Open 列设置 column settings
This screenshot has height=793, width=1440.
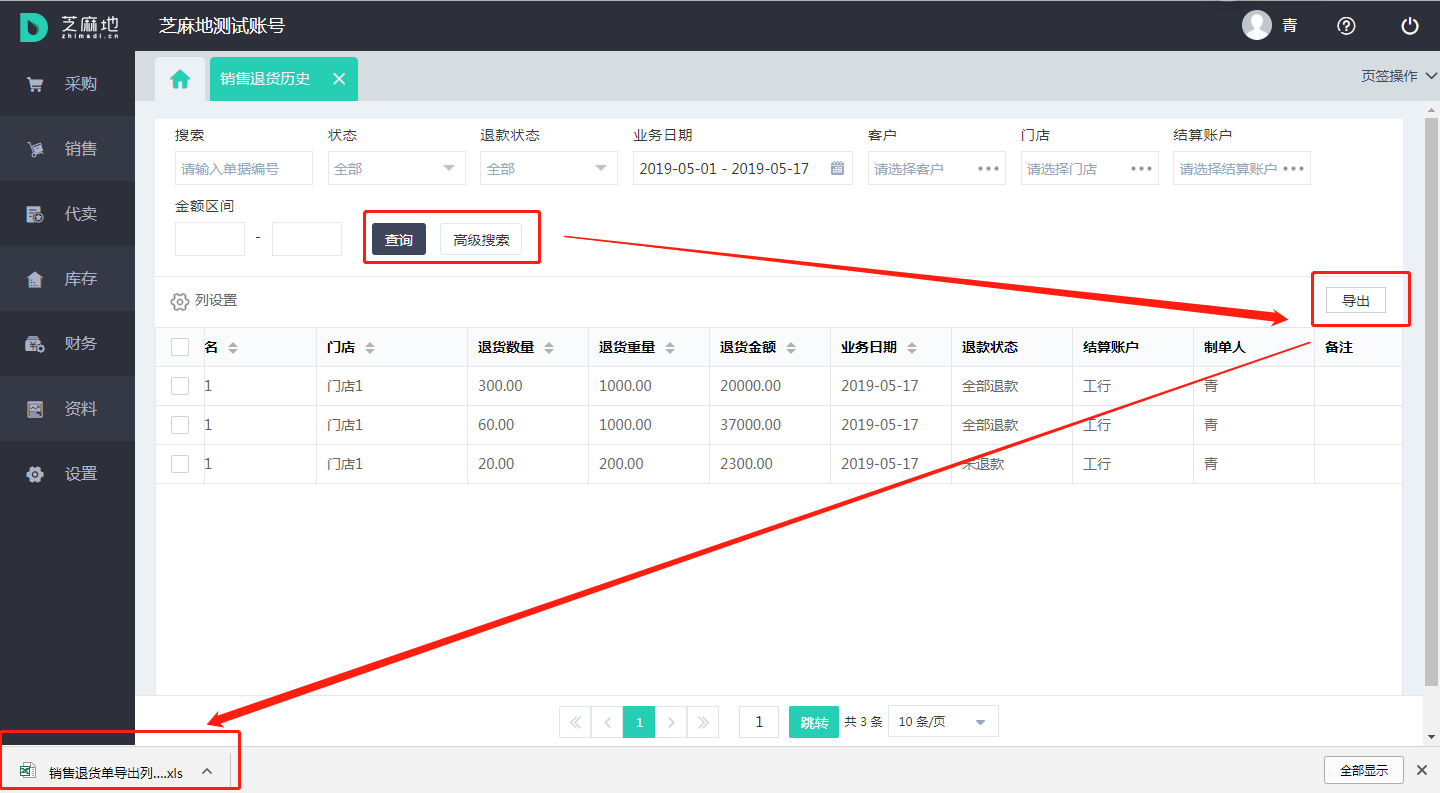204,301
